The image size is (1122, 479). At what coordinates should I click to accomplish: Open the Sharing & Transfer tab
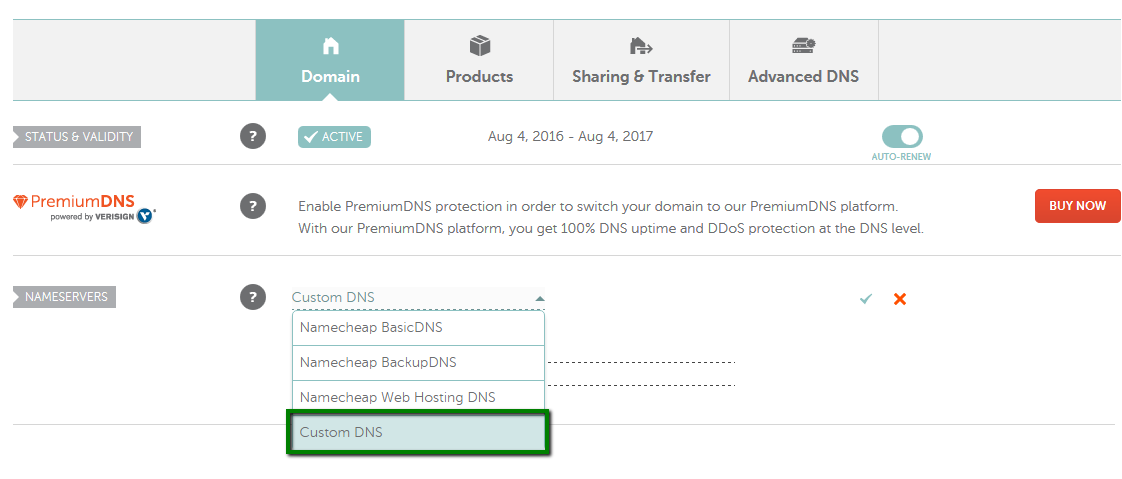point(641,60)
